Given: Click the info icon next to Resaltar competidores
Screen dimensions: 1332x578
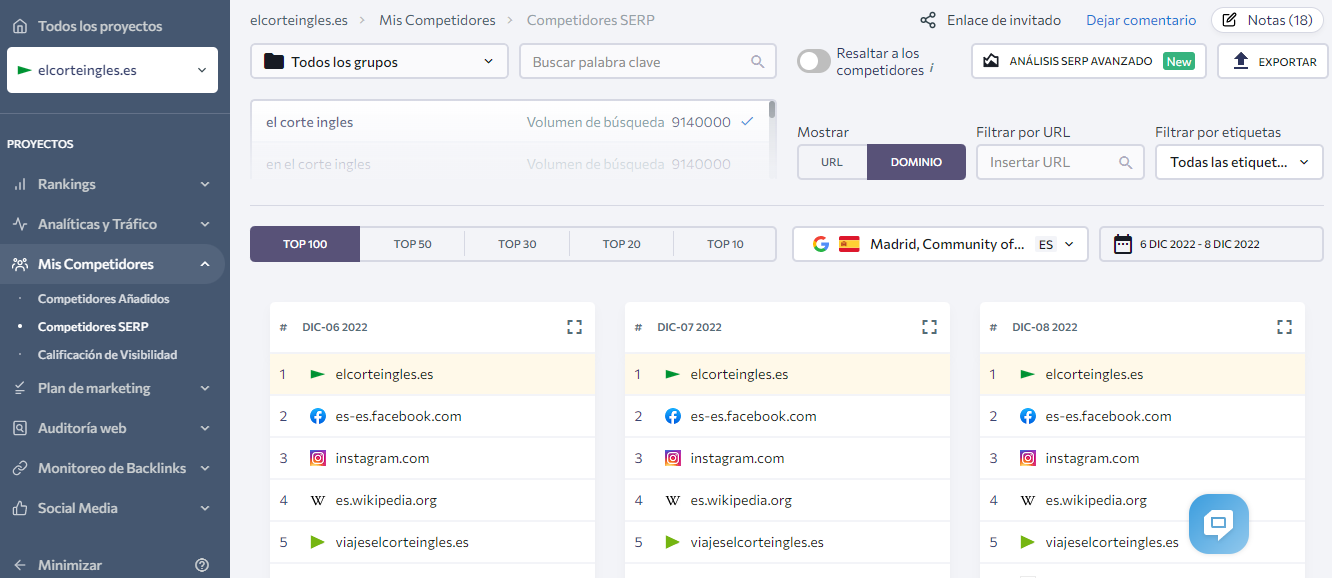Looking at the screenshot, I should (x=932, y=69).
